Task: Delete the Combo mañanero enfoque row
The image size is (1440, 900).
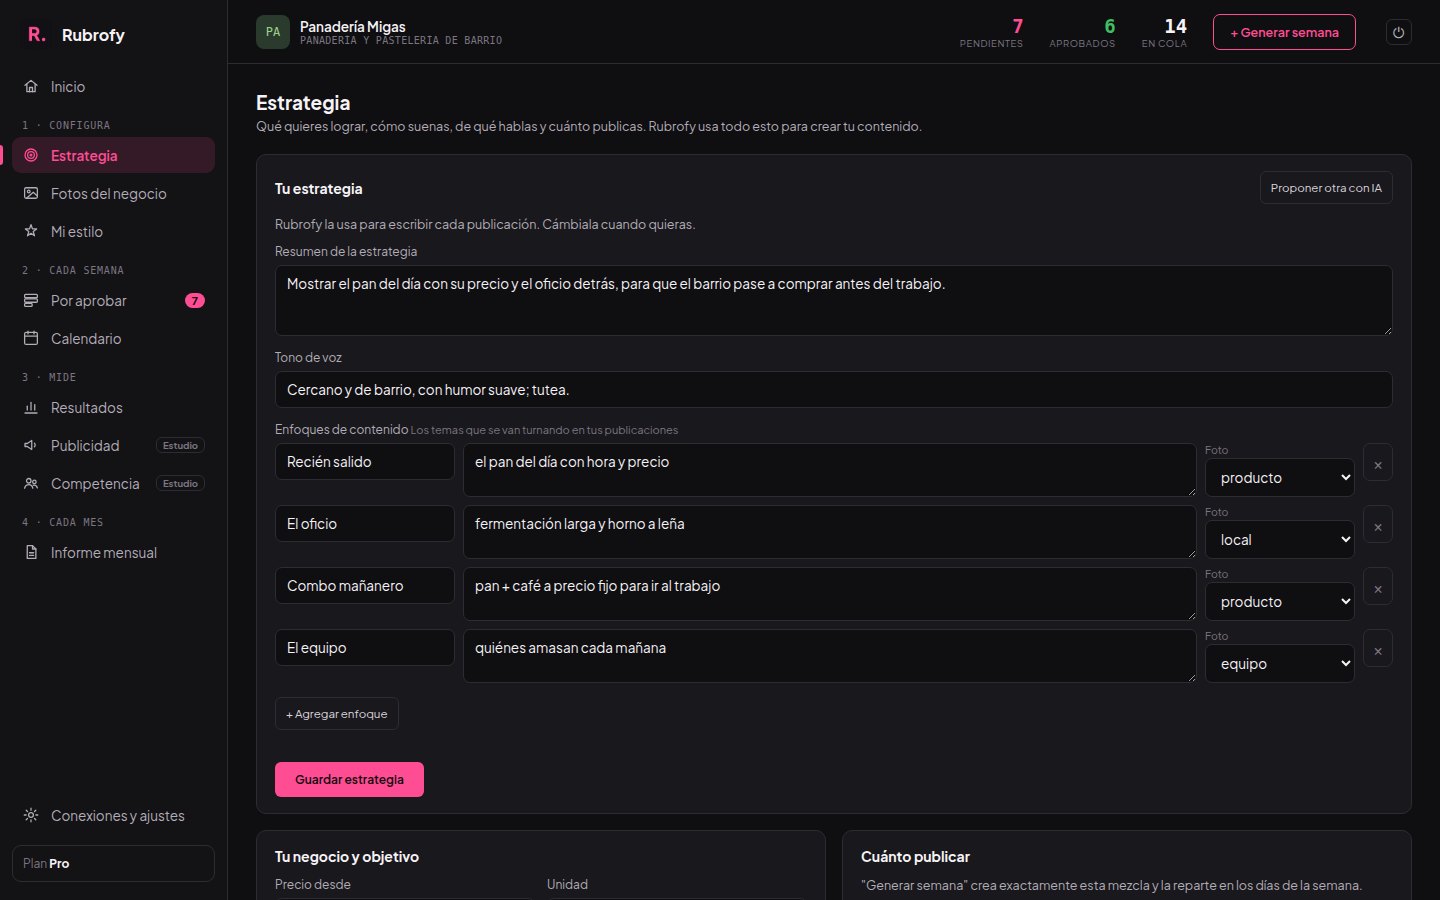Action: [1378, 587]
